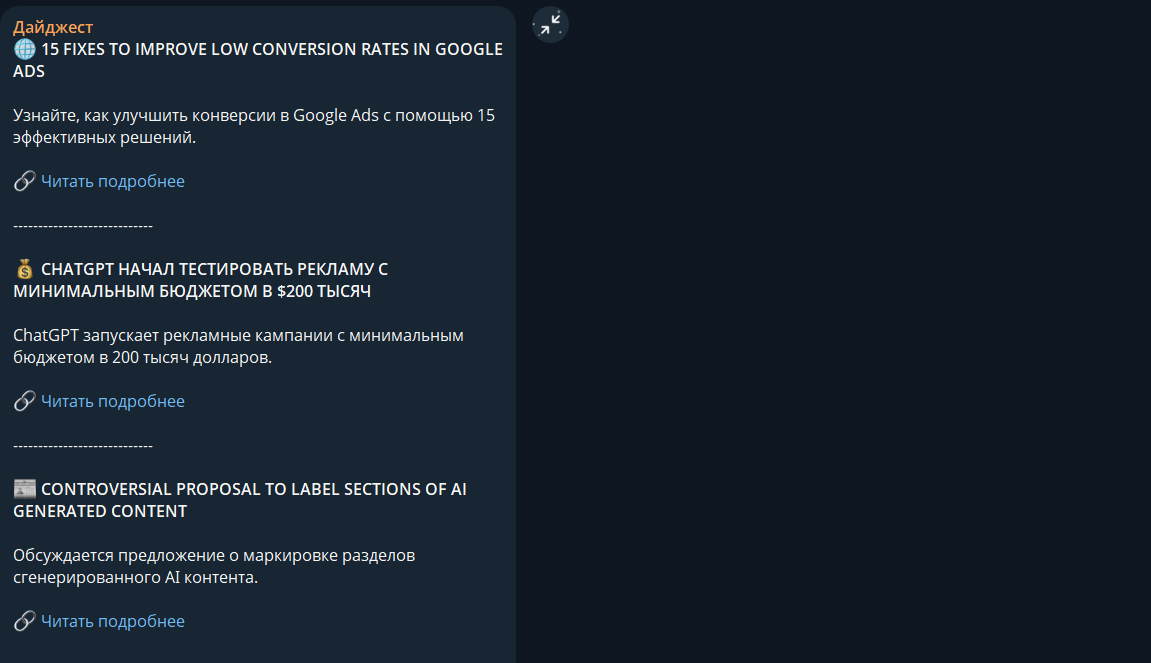Click the empty dark area beside the message
The image size is (1151, 663).
click(830, 350)
